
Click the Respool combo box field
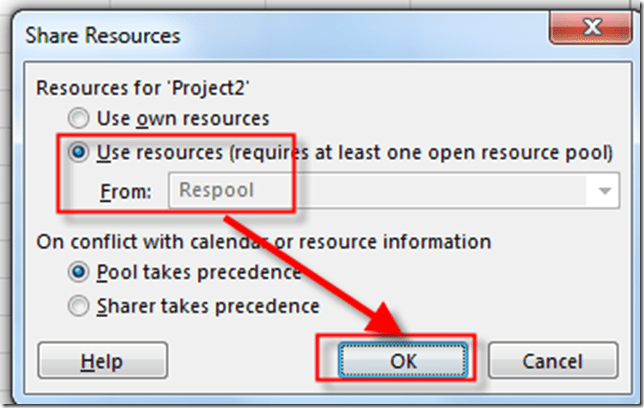click(380, 190)
